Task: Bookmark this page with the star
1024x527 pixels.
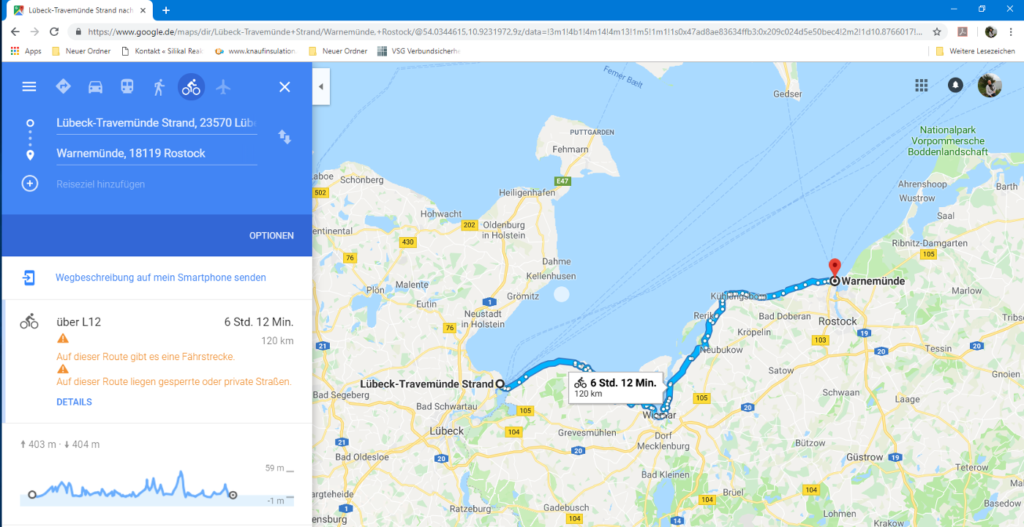Action: [936, 31]
